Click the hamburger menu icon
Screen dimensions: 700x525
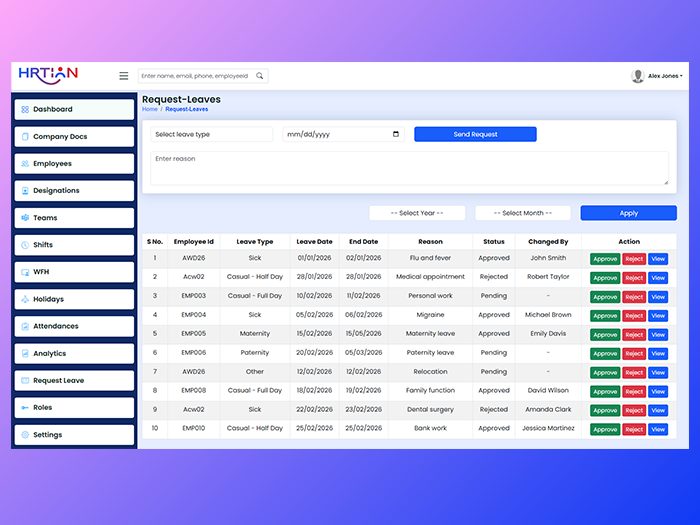click(x=124, y=76)
